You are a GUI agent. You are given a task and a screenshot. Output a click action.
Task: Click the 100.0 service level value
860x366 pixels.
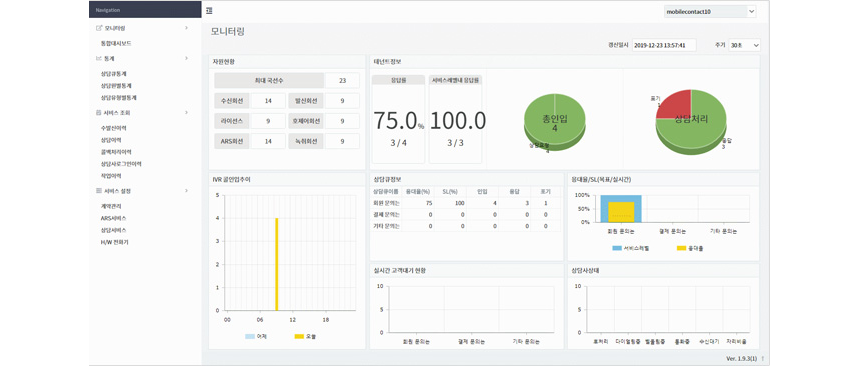(457, 121)
